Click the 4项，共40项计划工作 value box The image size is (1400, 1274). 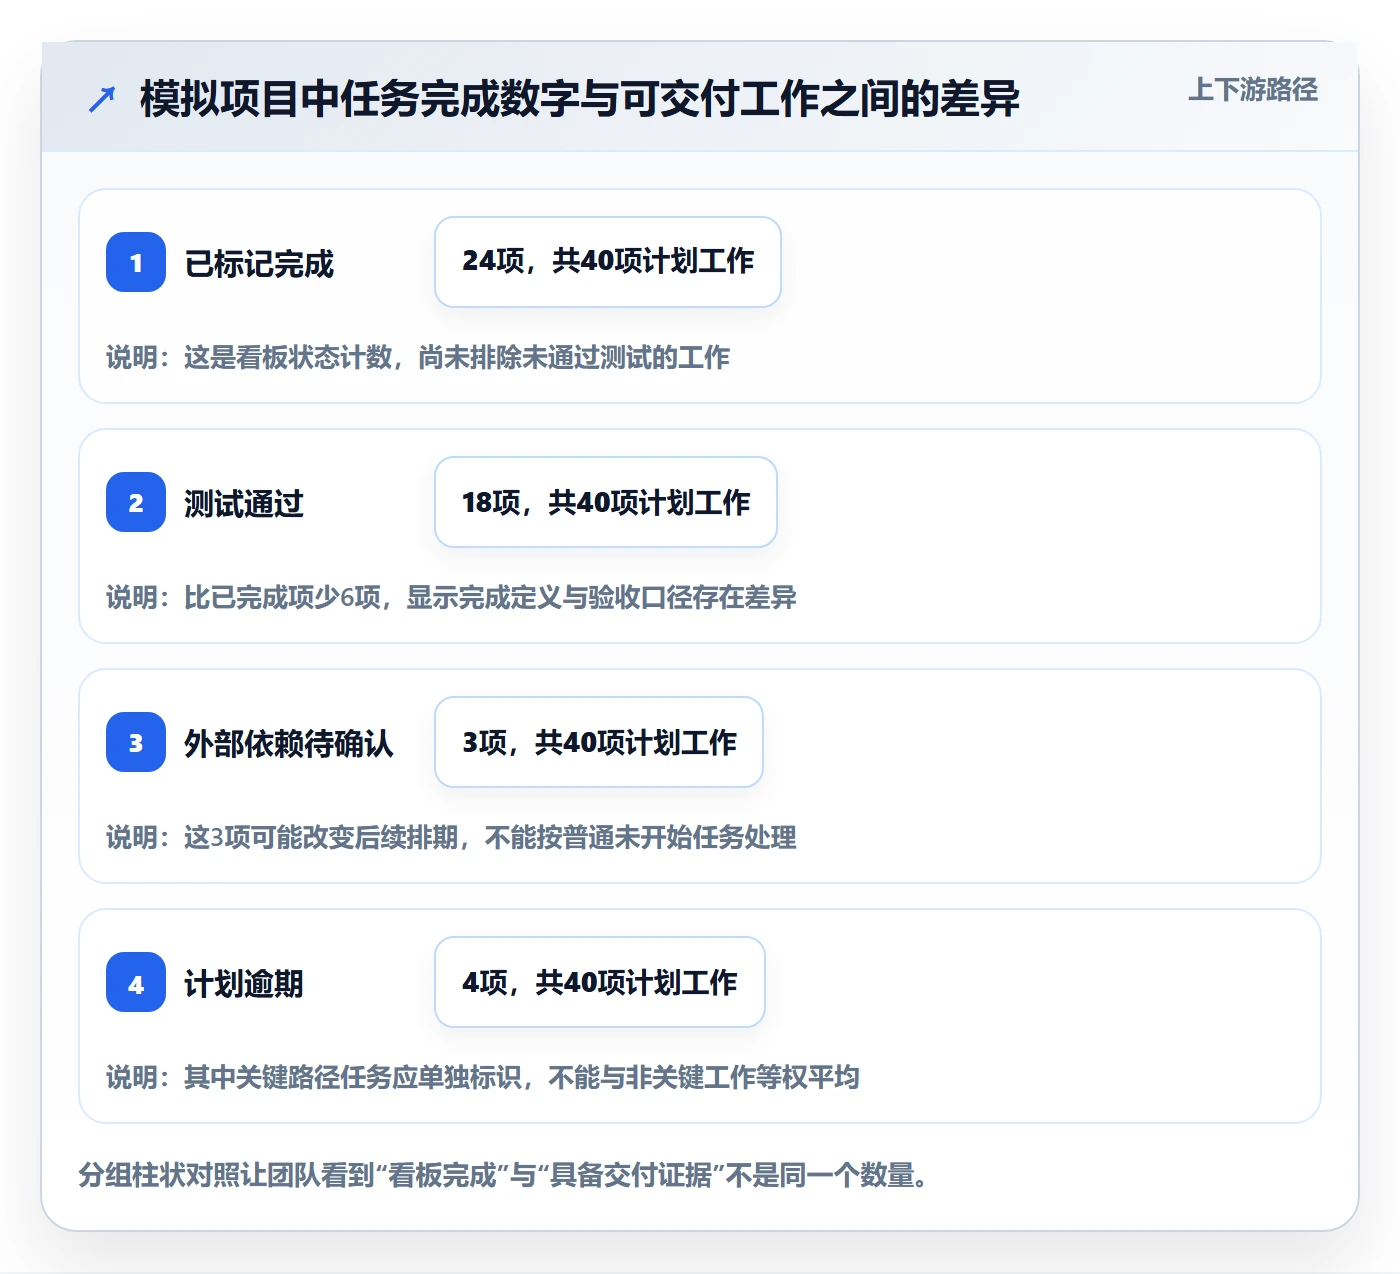click(600, 982)
